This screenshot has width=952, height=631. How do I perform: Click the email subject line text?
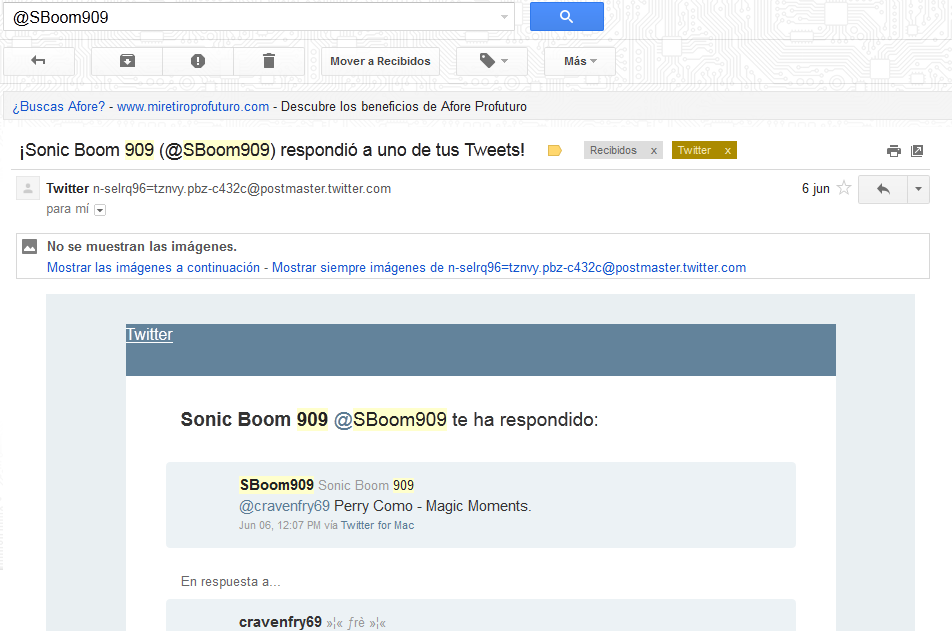point(272,150)
